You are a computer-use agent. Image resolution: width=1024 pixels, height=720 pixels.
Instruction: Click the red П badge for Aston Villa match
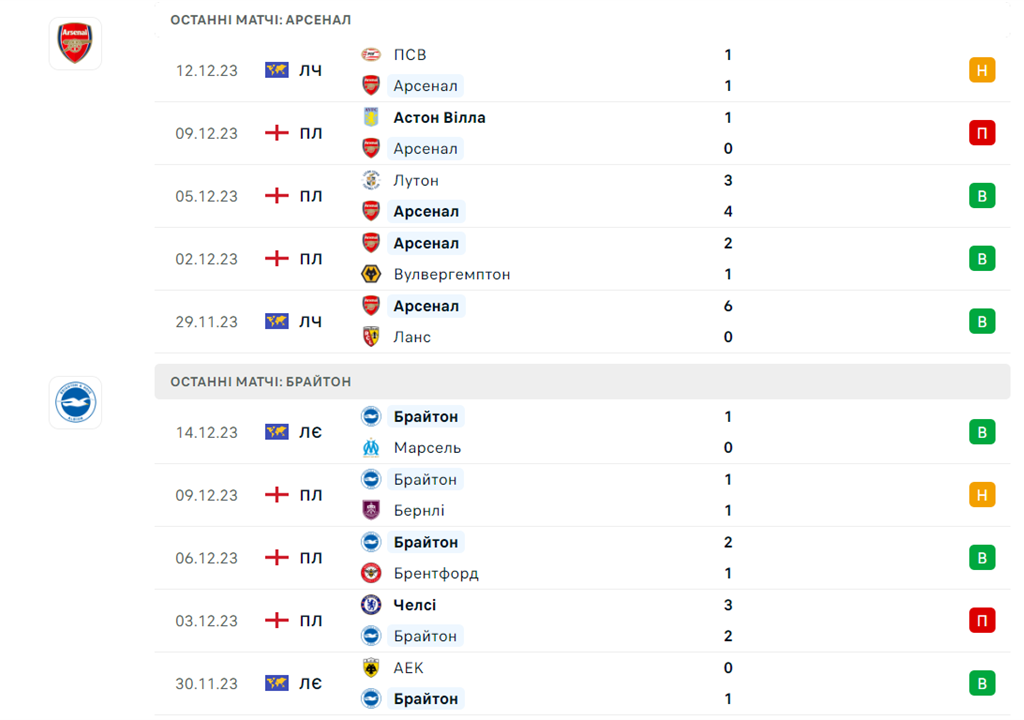pyautogui.click(x=981, y=133)
